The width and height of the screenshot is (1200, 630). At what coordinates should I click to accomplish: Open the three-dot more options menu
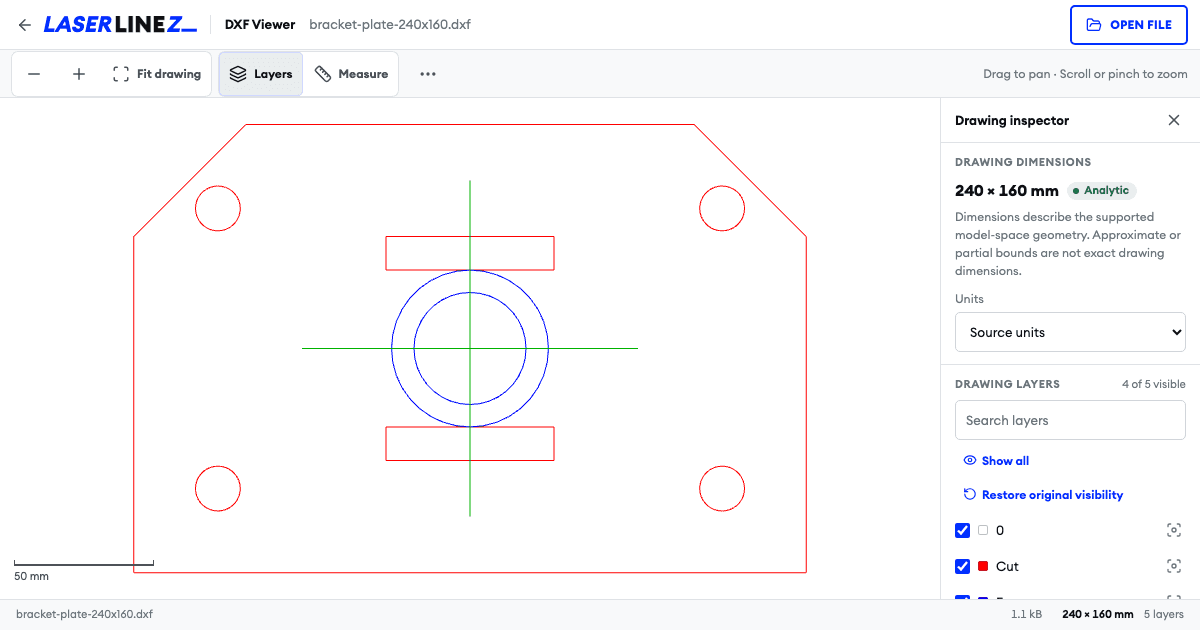(428, 74)
